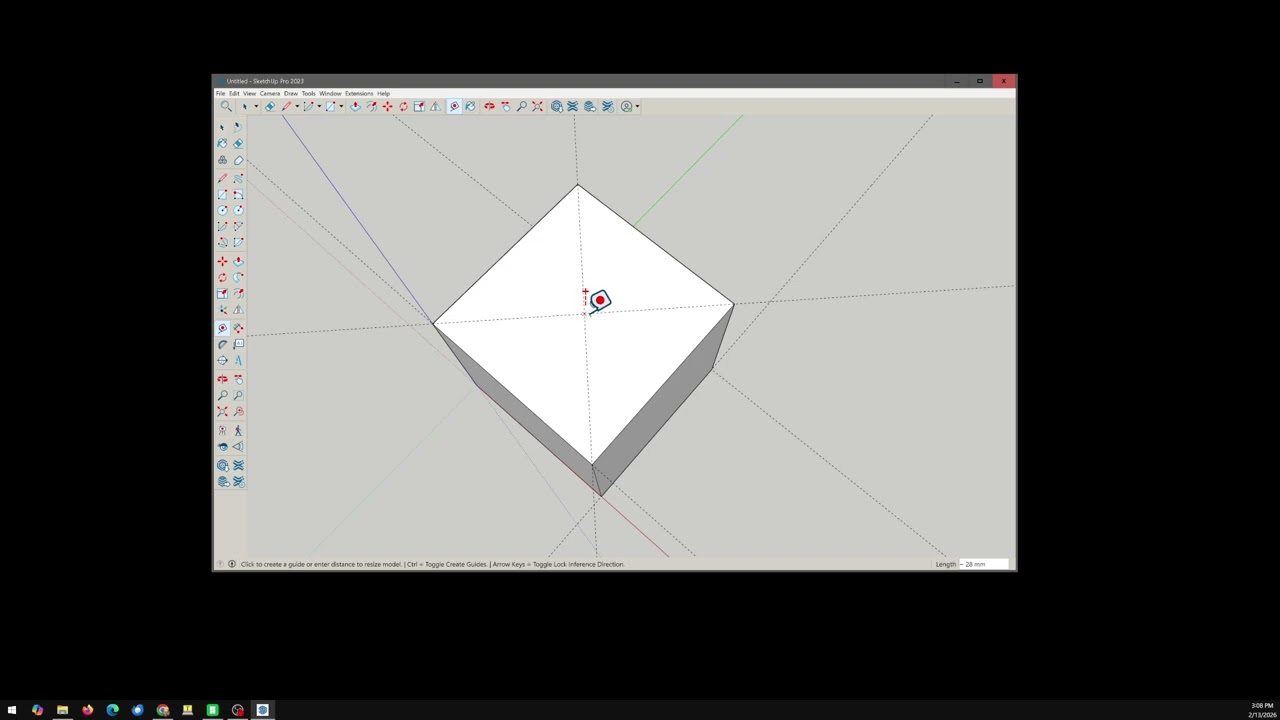
Task: Select the Arc tool in the top toolbar
Action: 309,106
